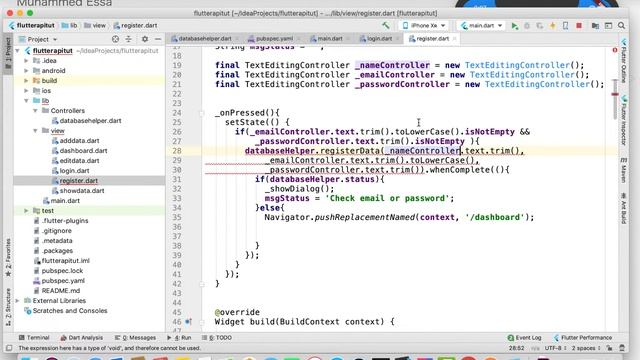Viewport: 640px width, 360px height.
Task: Collapse the lib folder
Action: point(27,100)
